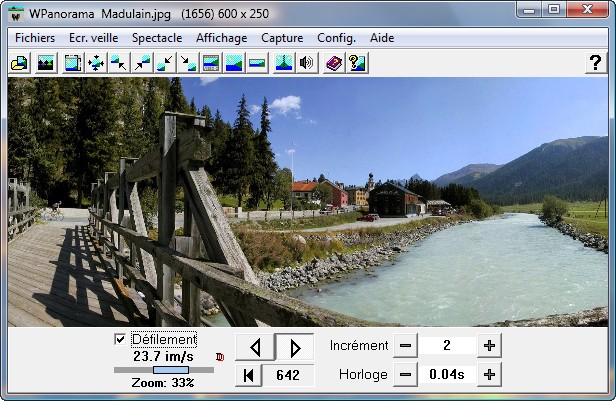Screen dimensions: 616x401
Task: Increase Incrément with plus button
Action: point(489,346)
